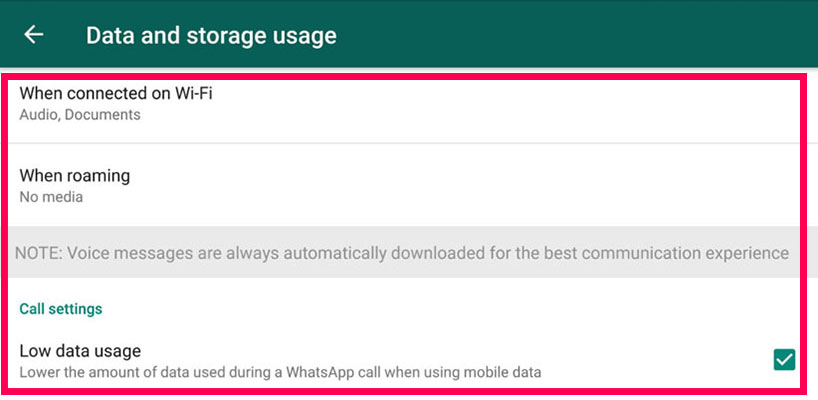Tap the Low data usage label

(x=80, y=351)
